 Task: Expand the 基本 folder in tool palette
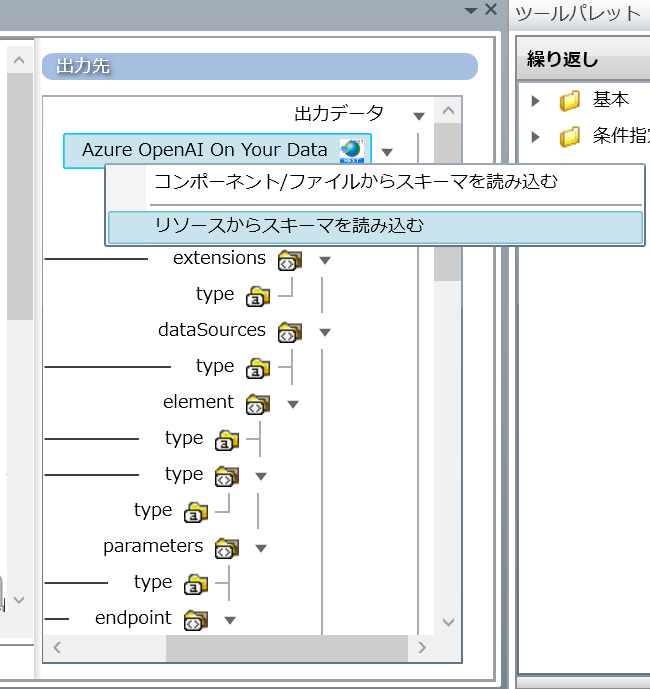point(535,101)
